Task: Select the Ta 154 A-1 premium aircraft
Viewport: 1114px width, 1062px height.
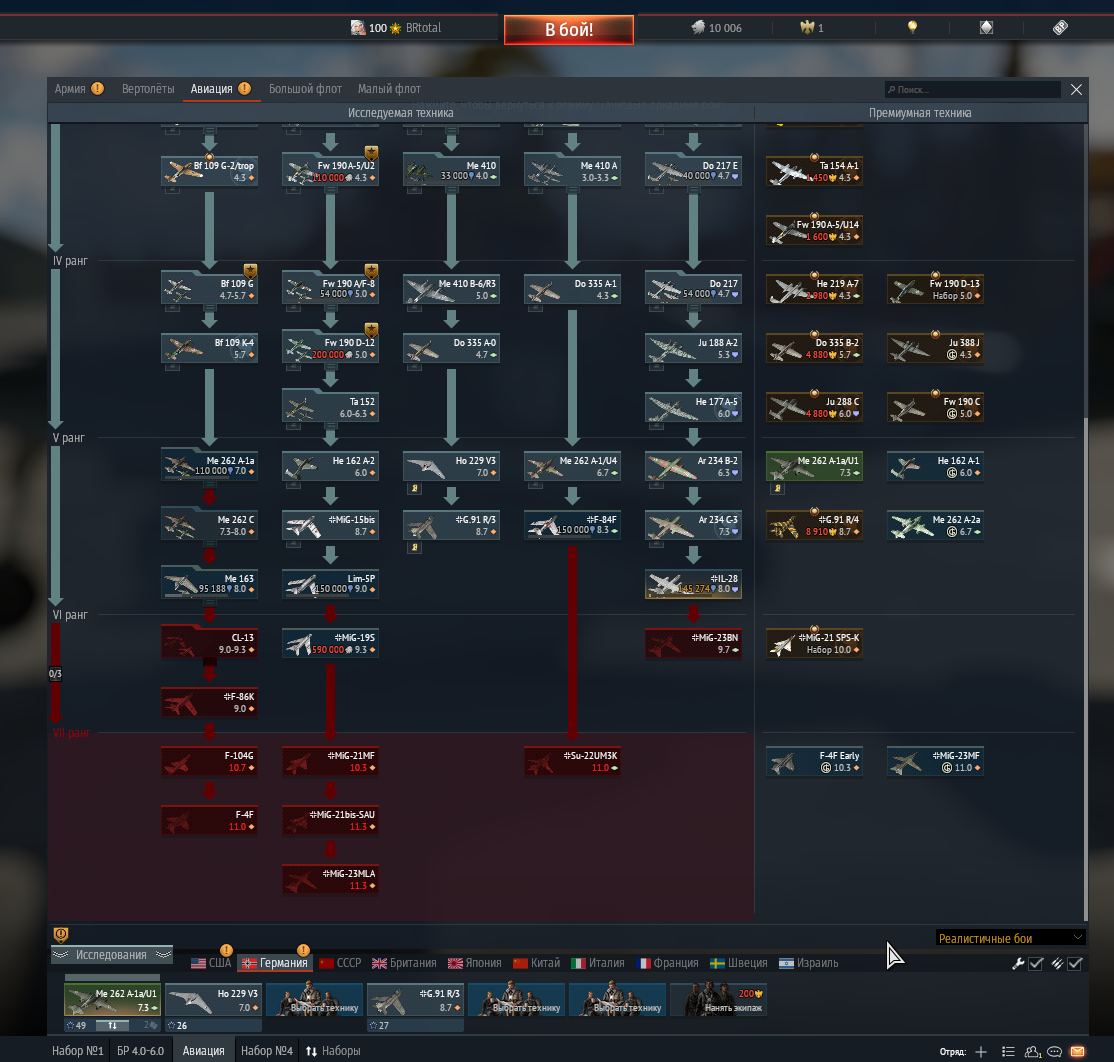Action: coord(814,170)
